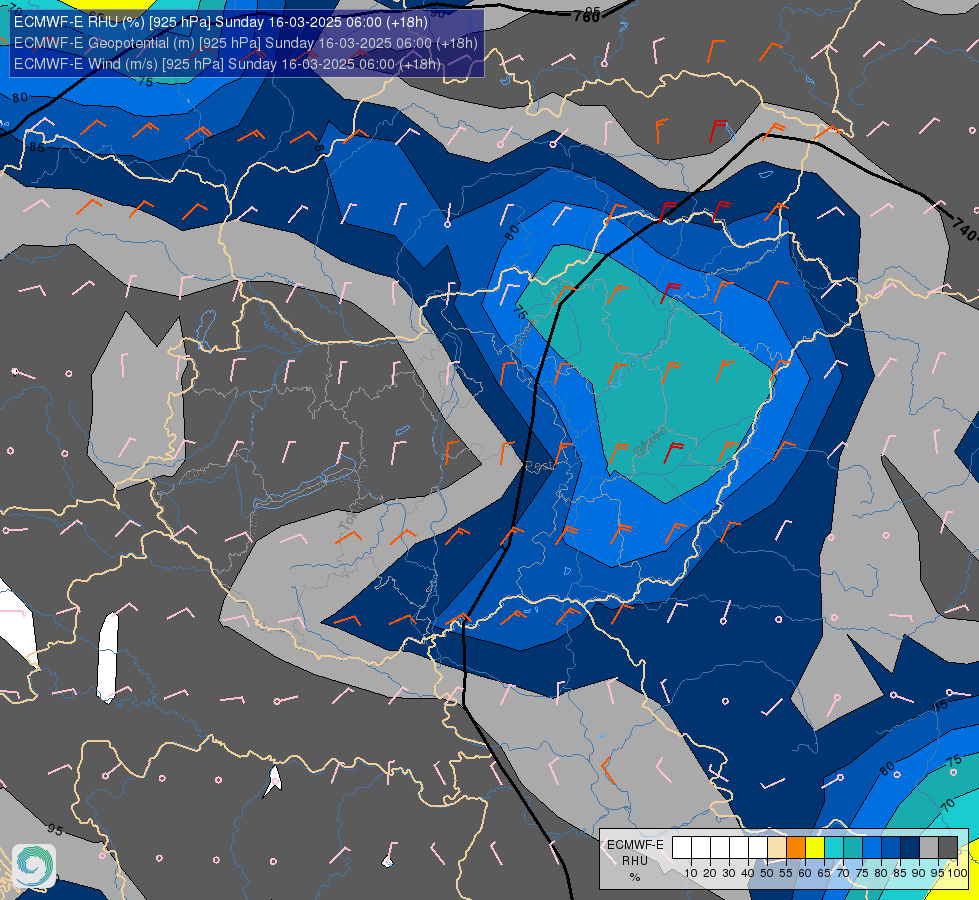Click the 'Tolna' place label on map

point(350,517)
